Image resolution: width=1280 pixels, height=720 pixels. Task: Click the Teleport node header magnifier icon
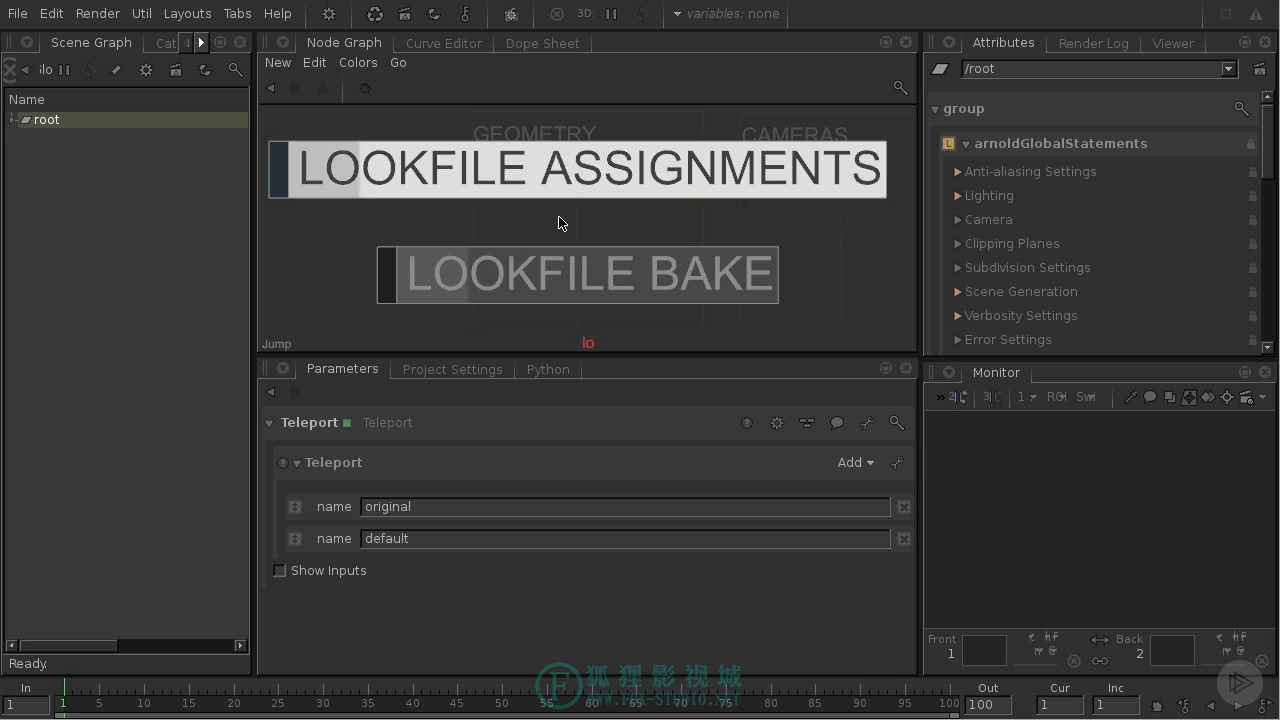coord(897,423)
